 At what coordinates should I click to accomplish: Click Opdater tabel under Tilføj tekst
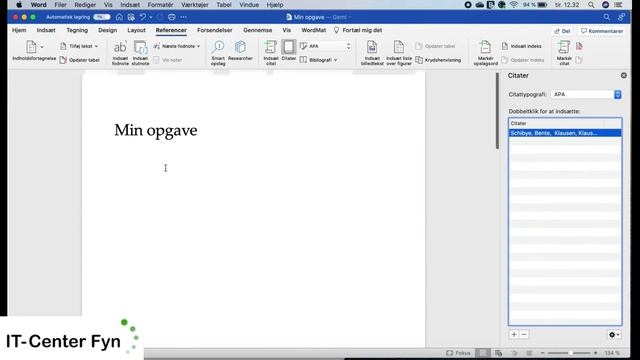tap(79, 60)
